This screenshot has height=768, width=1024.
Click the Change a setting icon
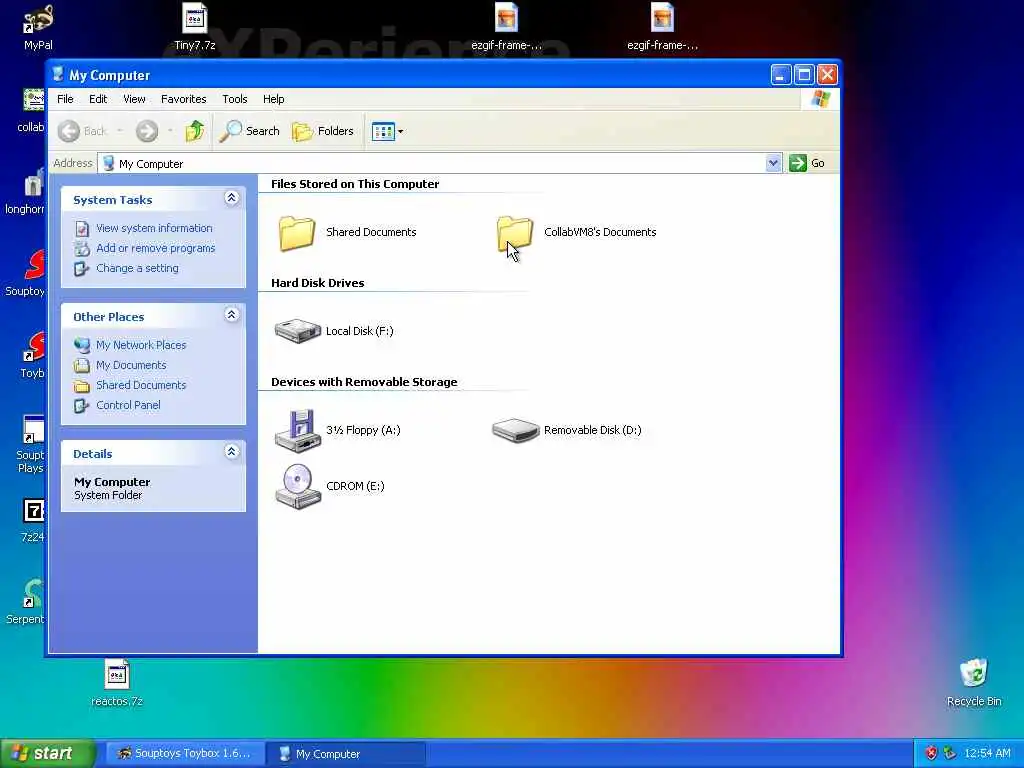tap(82, 268)
